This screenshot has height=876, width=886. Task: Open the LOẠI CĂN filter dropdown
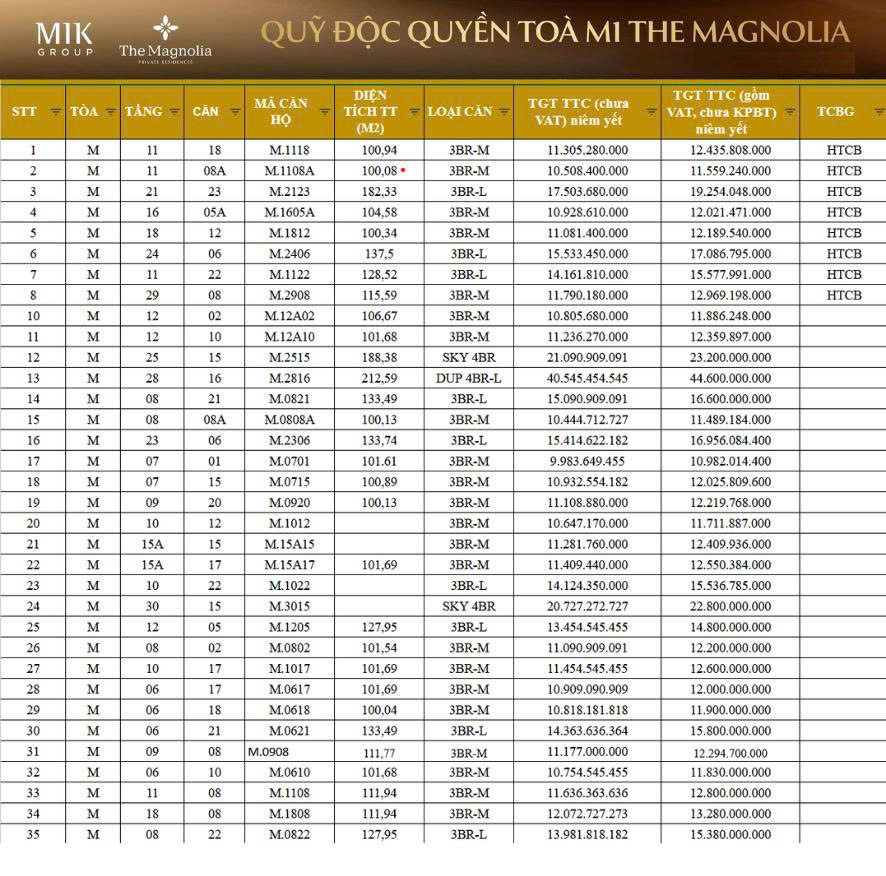[504, 112]
